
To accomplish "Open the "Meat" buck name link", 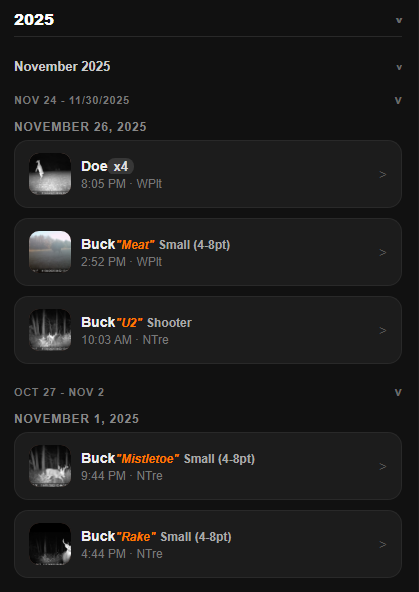I will coord(136,245).
